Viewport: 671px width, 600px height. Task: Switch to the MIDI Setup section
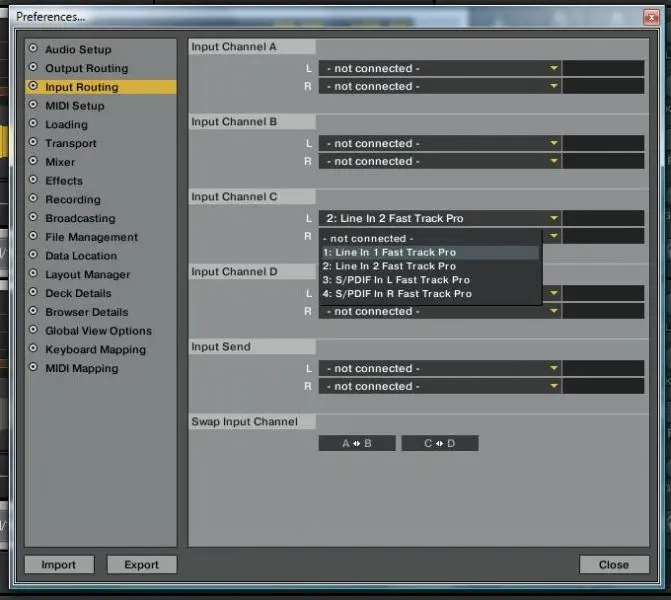tap(74, 106)
